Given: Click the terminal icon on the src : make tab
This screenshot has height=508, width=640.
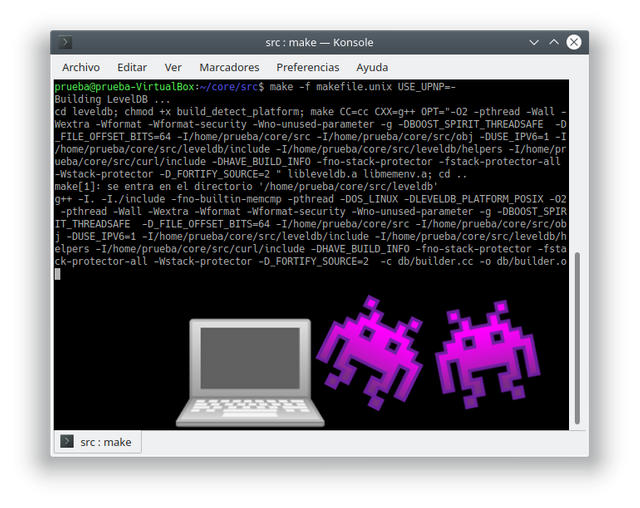Looking at the screenshot, I should (x=67, y=441).
